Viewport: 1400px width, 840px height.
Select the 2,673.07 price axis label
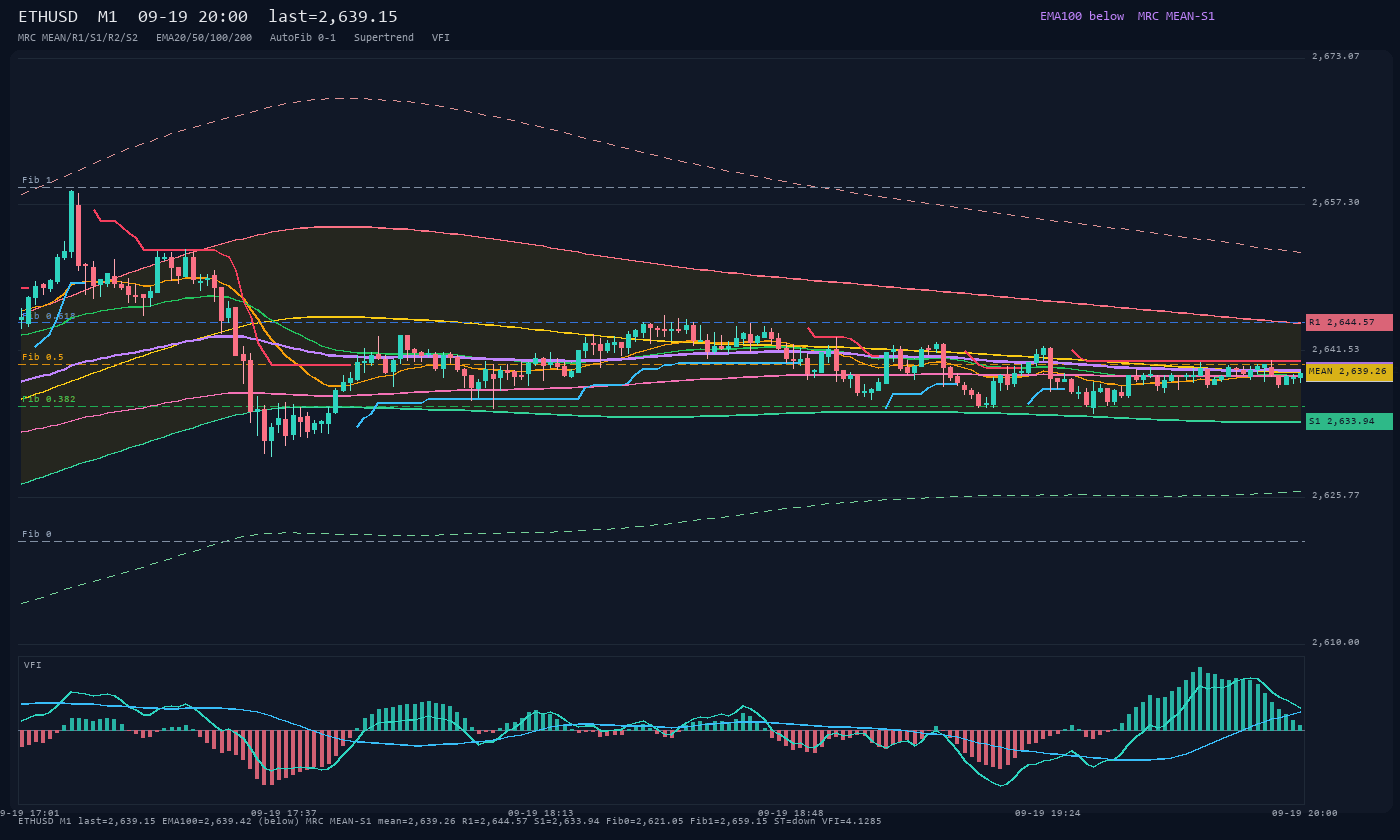point(1336,56)
